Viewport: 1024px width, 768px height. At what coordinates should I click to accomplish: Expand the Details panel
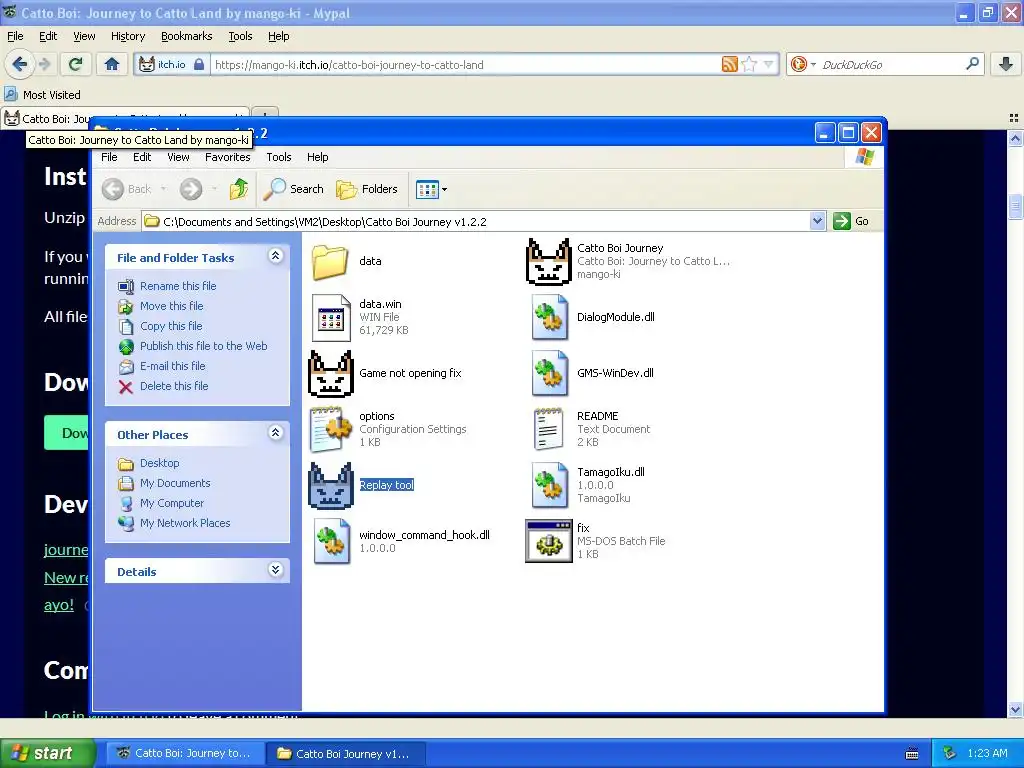pos(276,570)
